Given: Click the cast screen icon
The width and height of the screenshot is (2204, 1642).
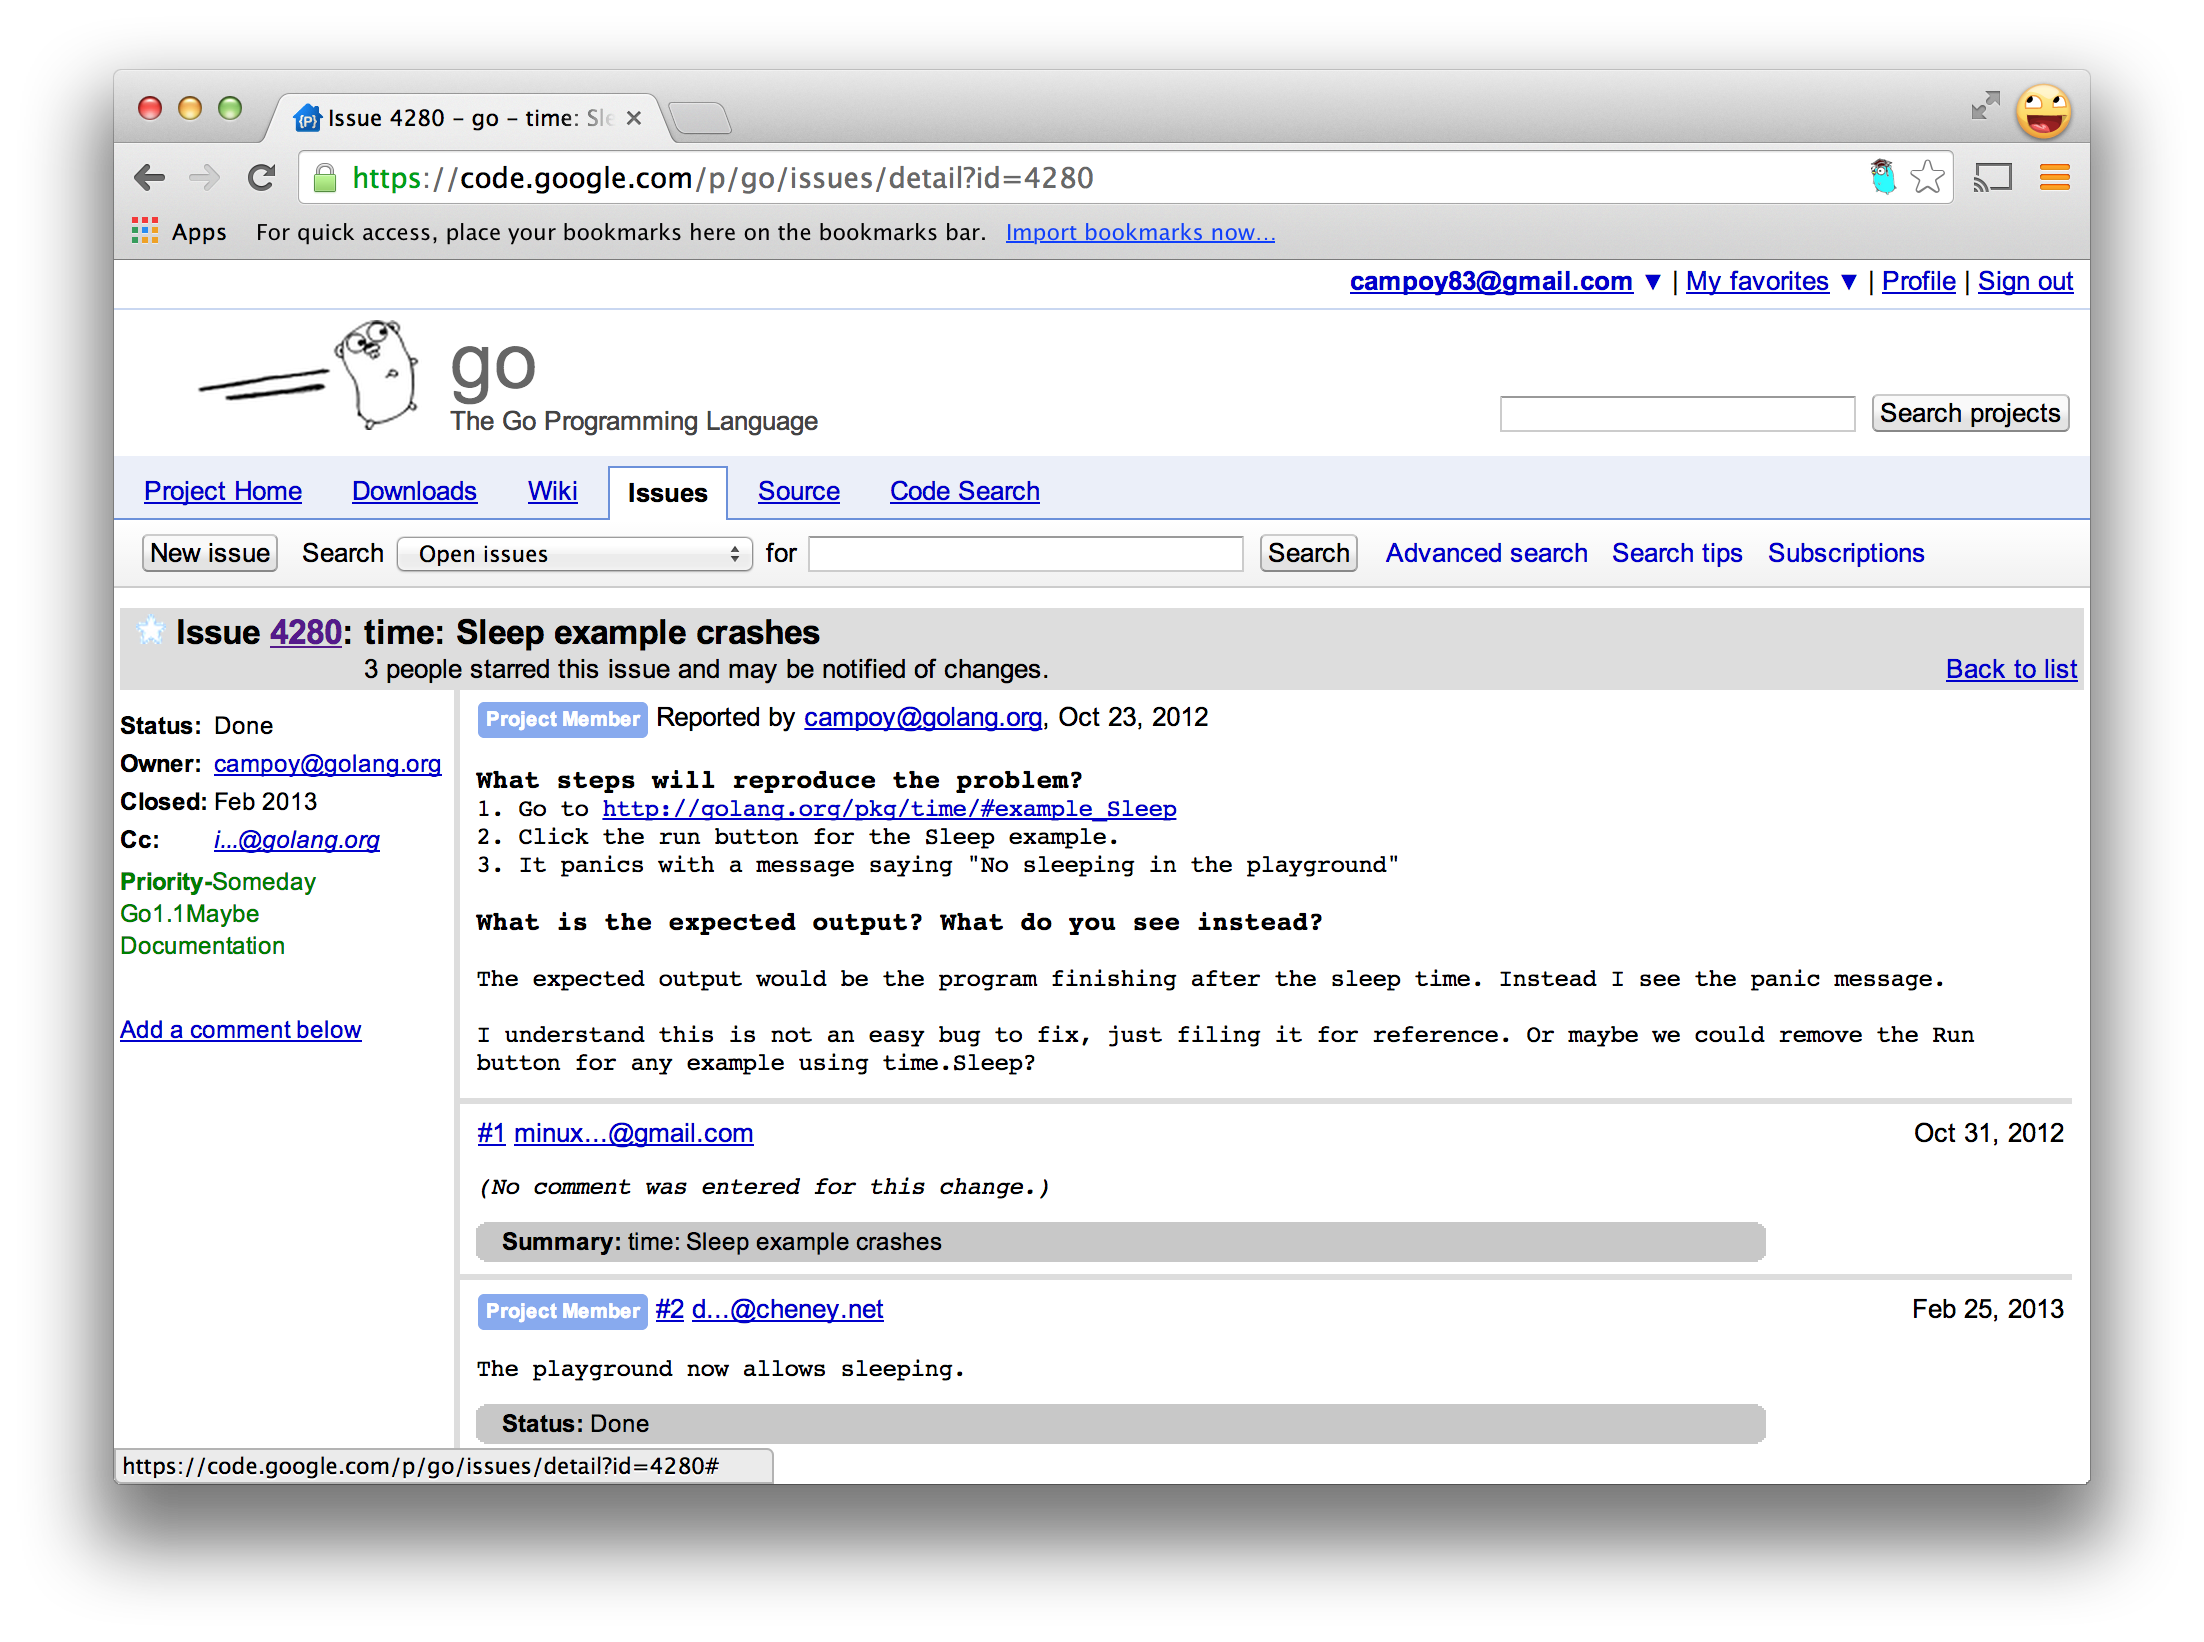Looking at the screenshot, I should coord(1991,178).
